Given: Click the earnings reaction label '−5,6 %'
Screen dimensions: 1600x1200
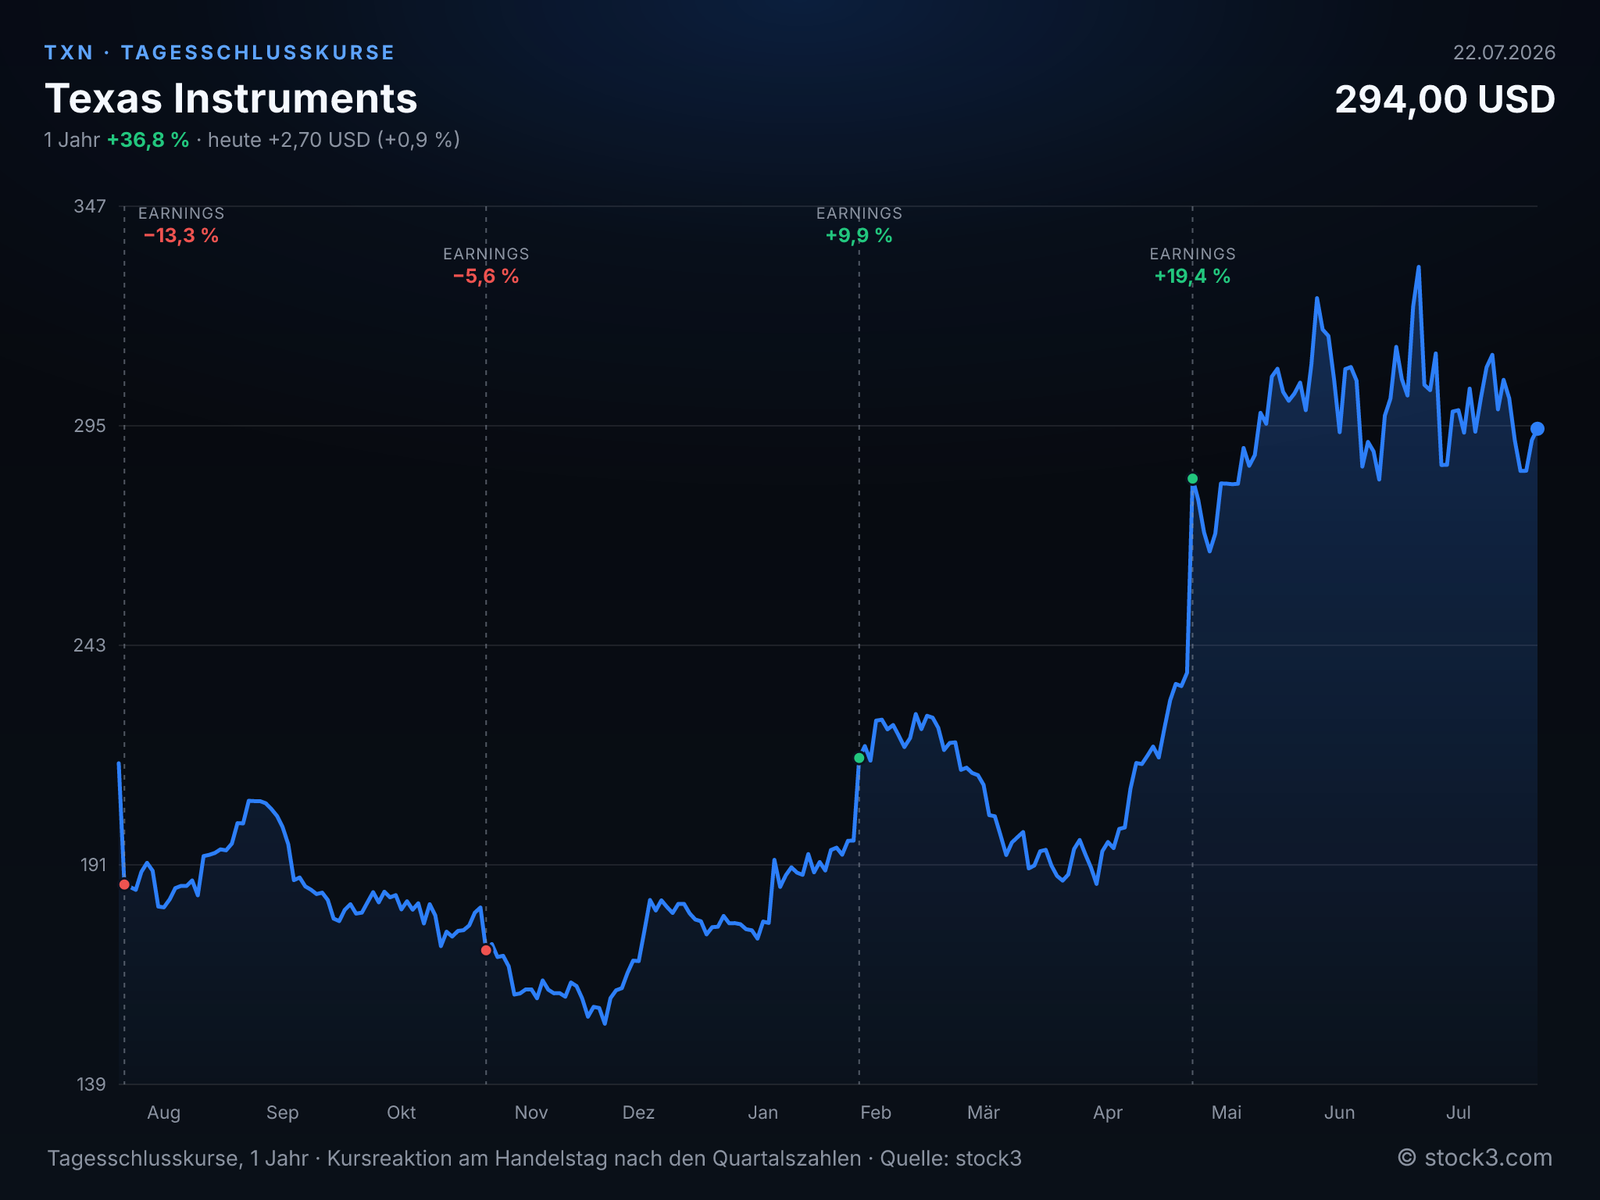Looking at the screenshot, I should tap(486, 277).
